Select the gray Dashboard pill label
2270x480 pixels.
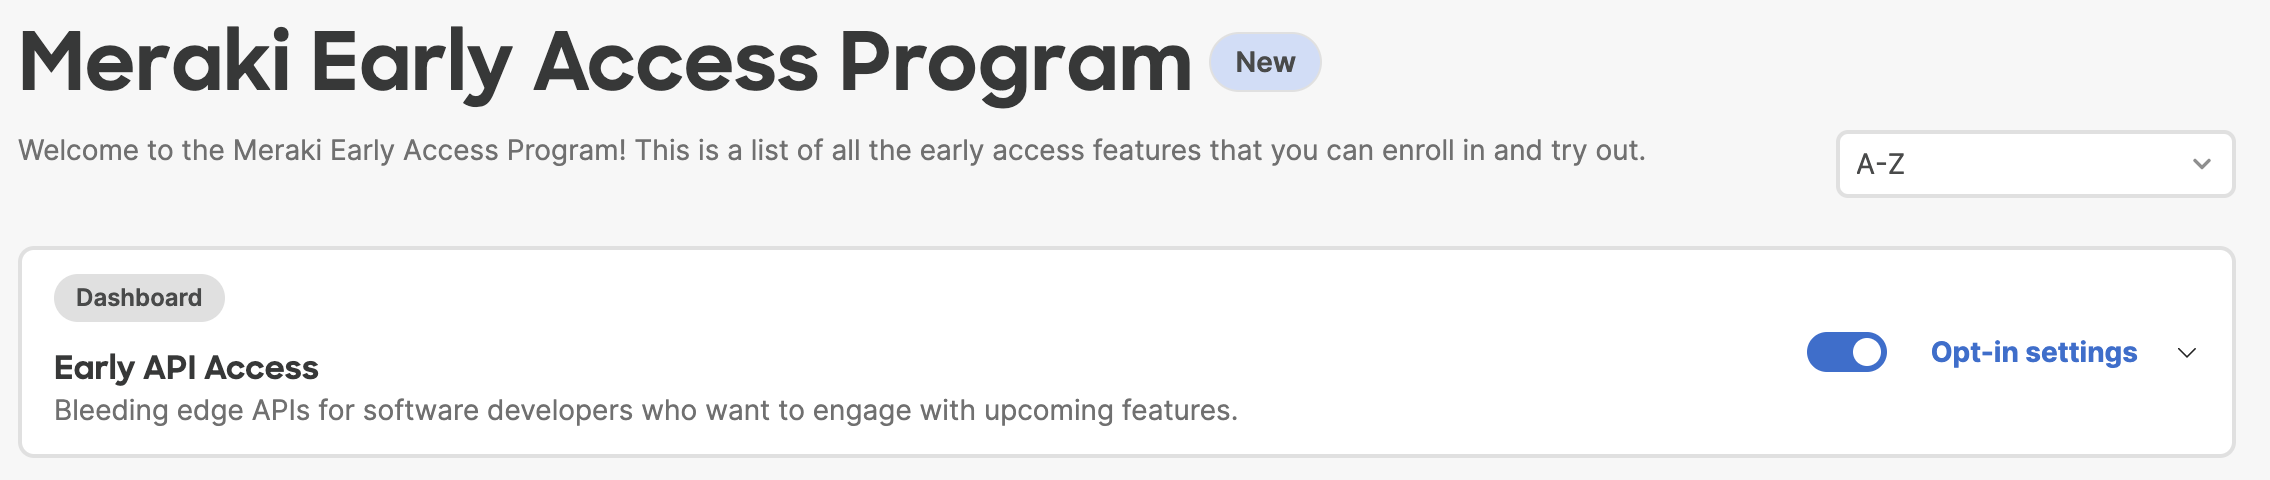point(139,298)
